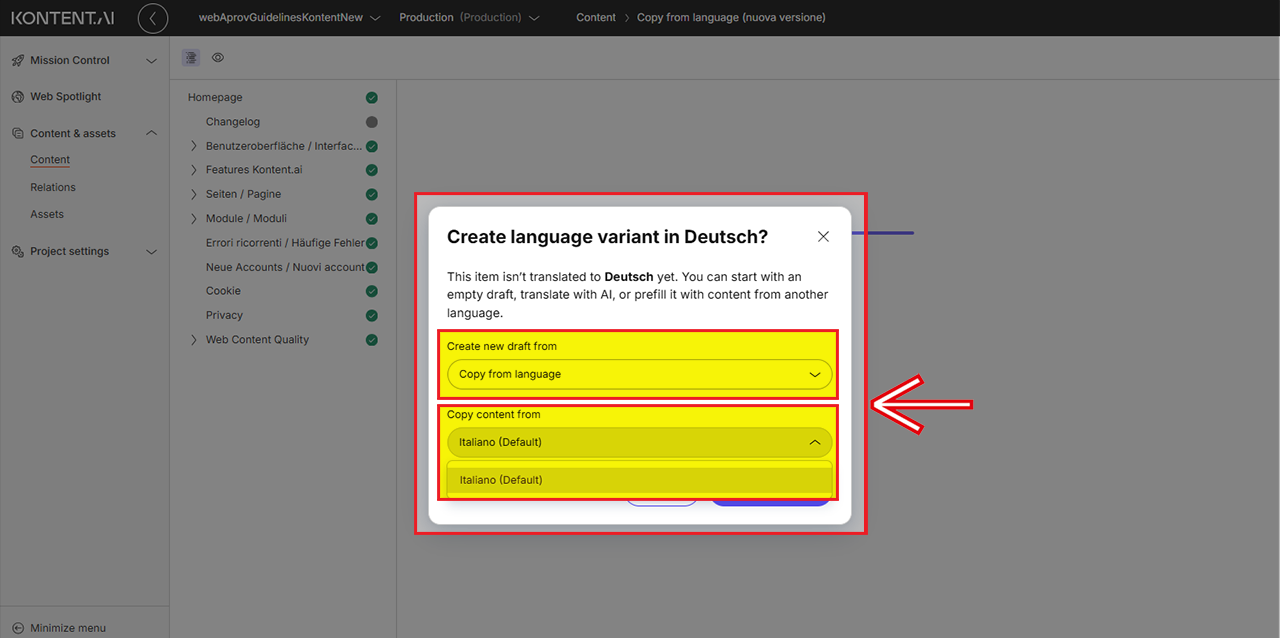The height and width of the screenshot is (638, 1280).
Task: Open the Production environment dropdown
Action: point(470,18)
